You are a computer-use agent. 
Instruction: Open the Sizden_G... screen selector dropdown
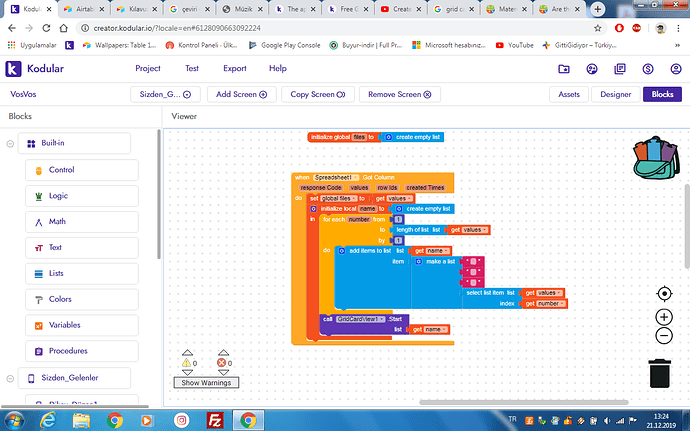(165, 94)
